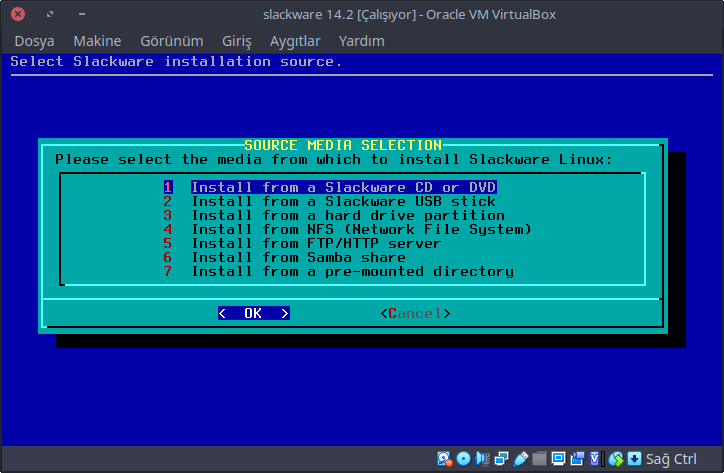Click the keyboard capture down-arrow icon
Screen dimensions: 724x473
coord(634,459)
